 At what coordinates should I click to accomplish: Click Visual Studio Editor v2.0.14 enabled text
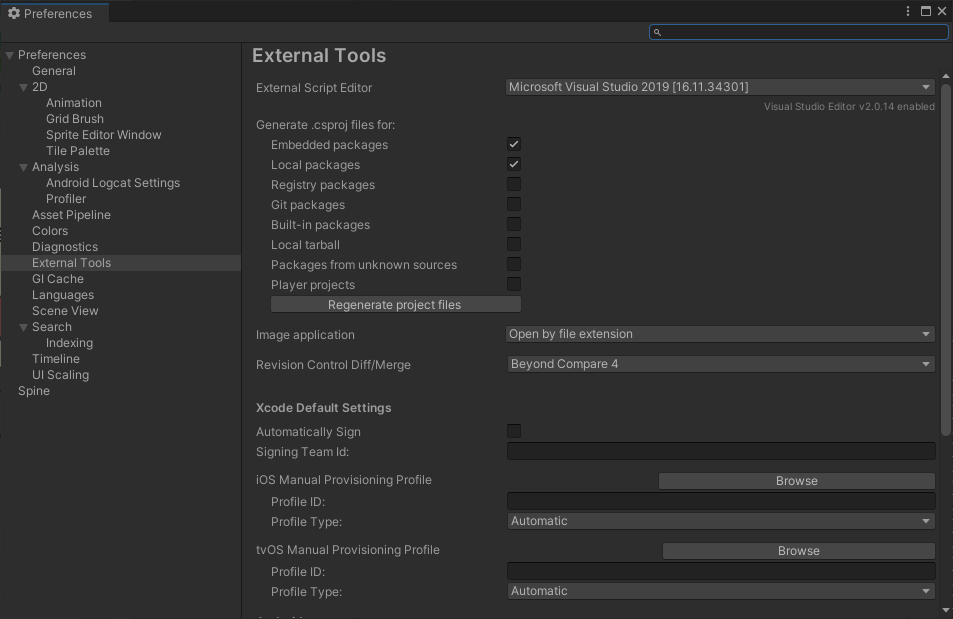(x=849, y=106)
